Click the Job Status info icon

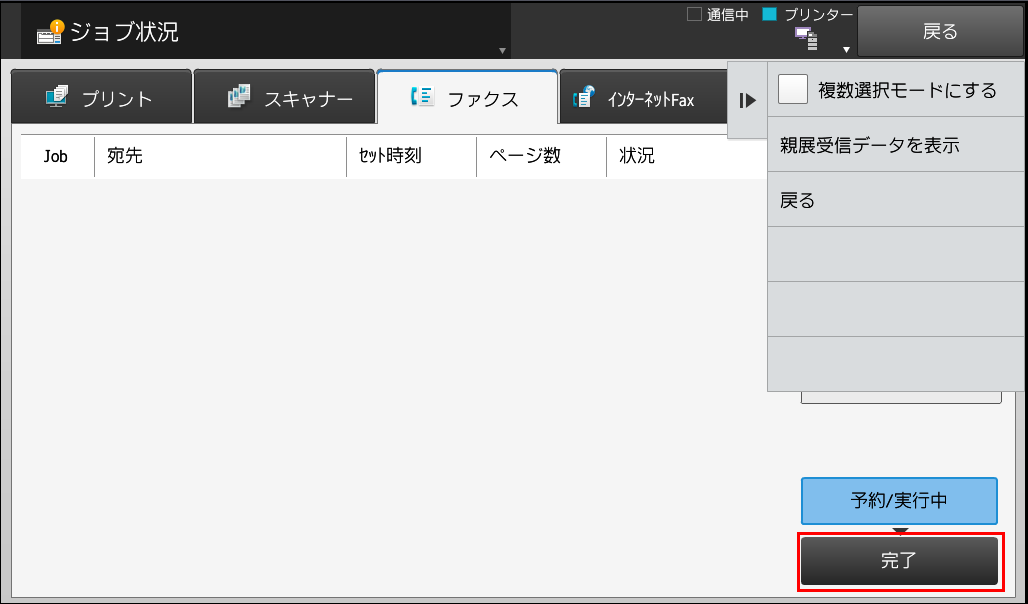(49, 31)
